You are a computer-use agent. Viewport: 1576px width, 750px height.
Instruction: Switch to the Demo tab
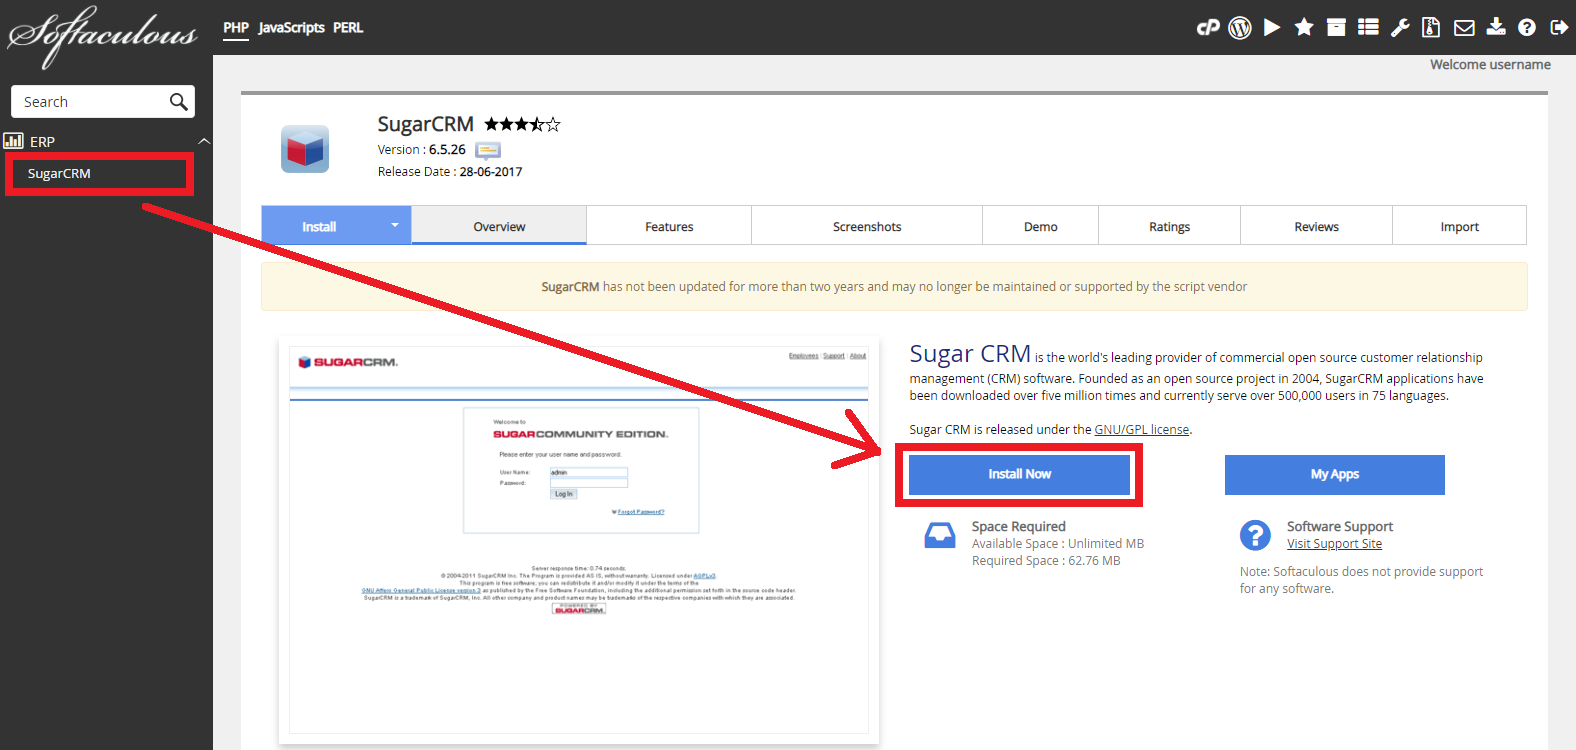point(1040,226)
